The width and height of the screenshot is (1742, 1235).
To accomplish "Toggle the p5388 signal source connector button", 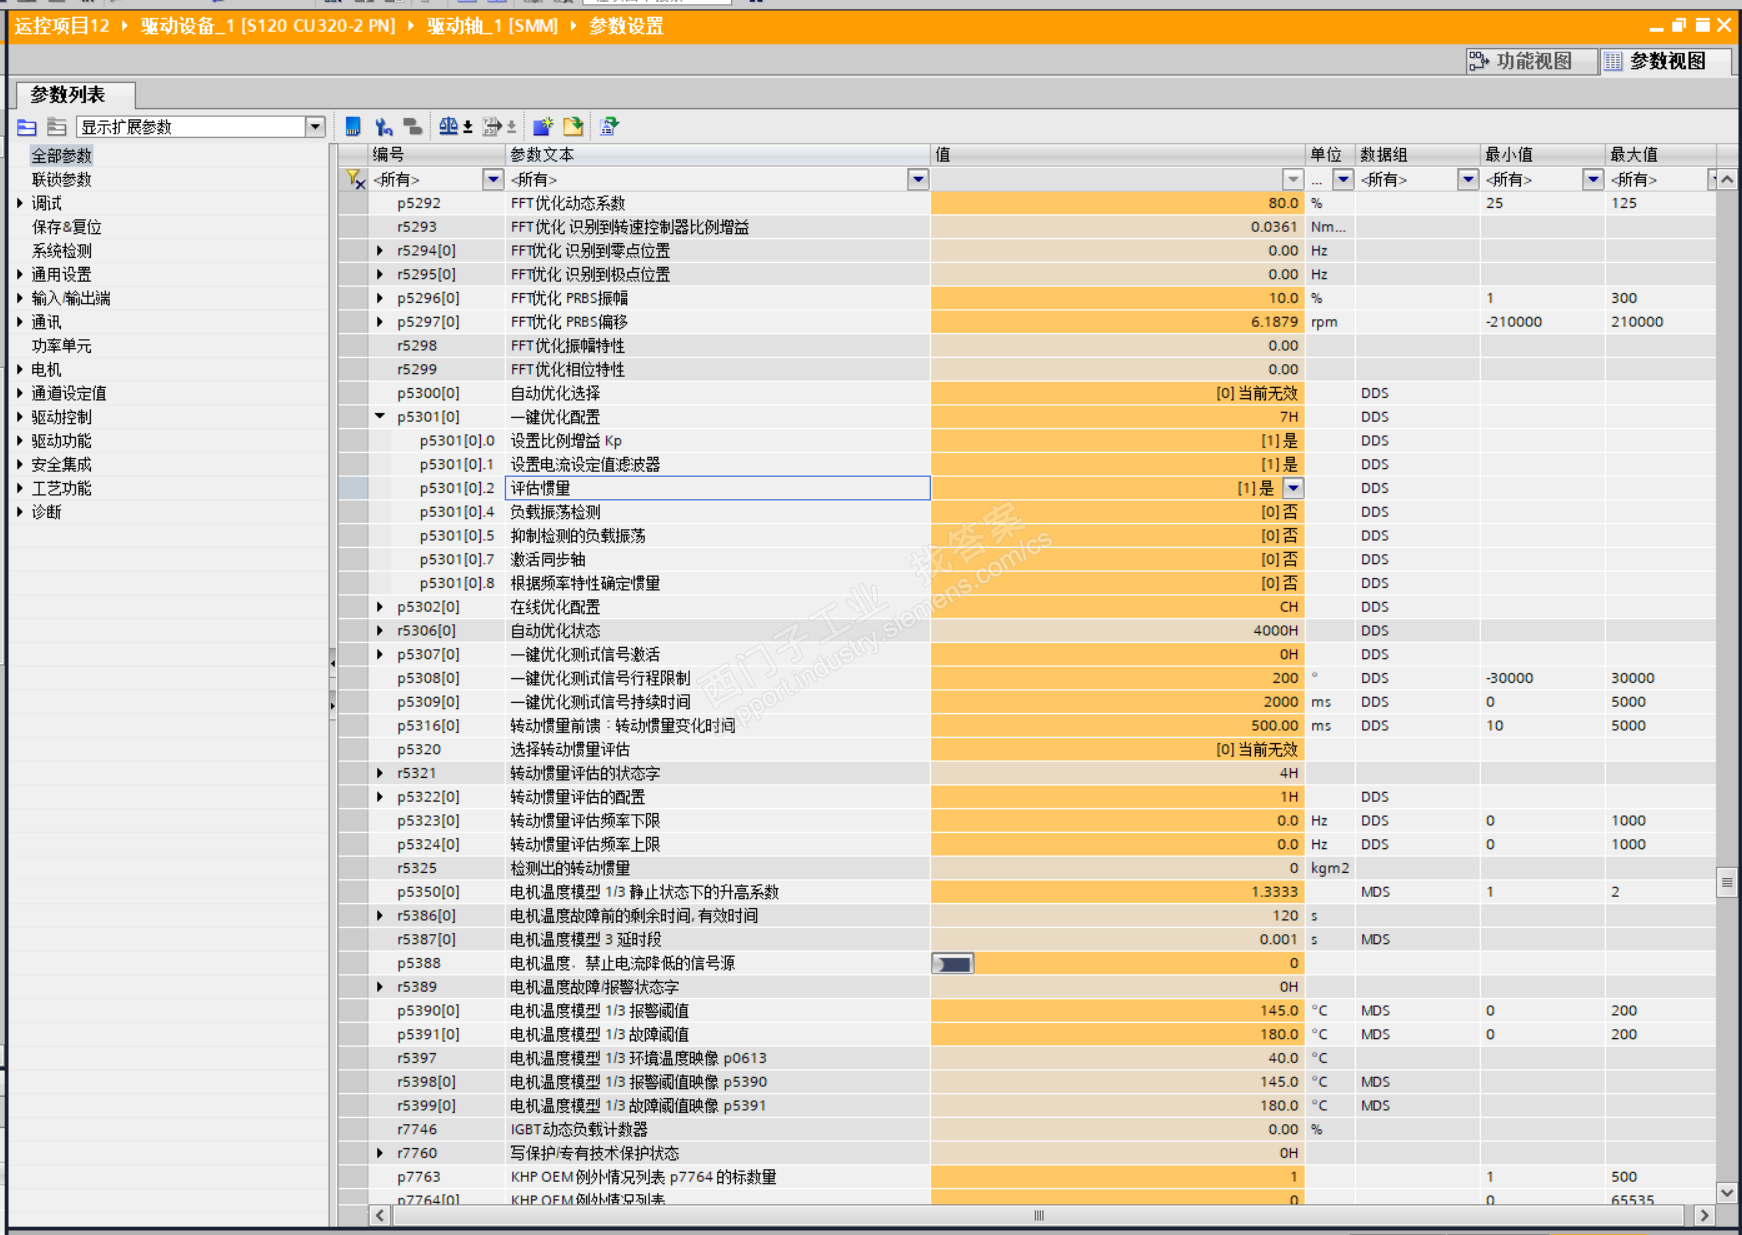I will (x=952, y=964).
